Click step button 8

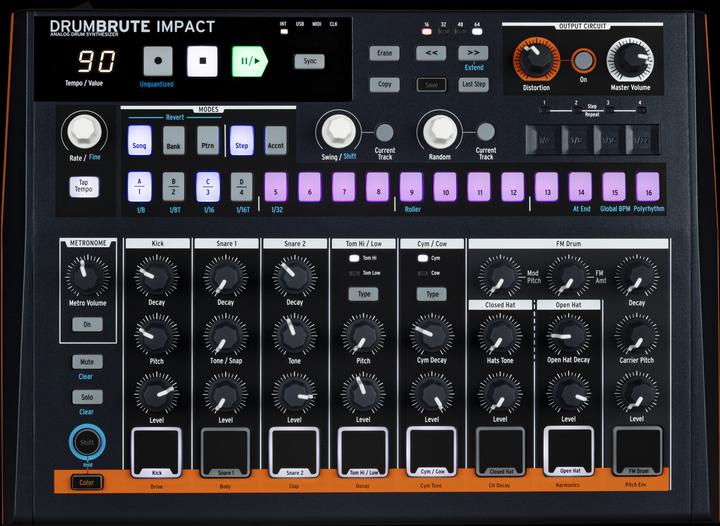click(377, 187)
